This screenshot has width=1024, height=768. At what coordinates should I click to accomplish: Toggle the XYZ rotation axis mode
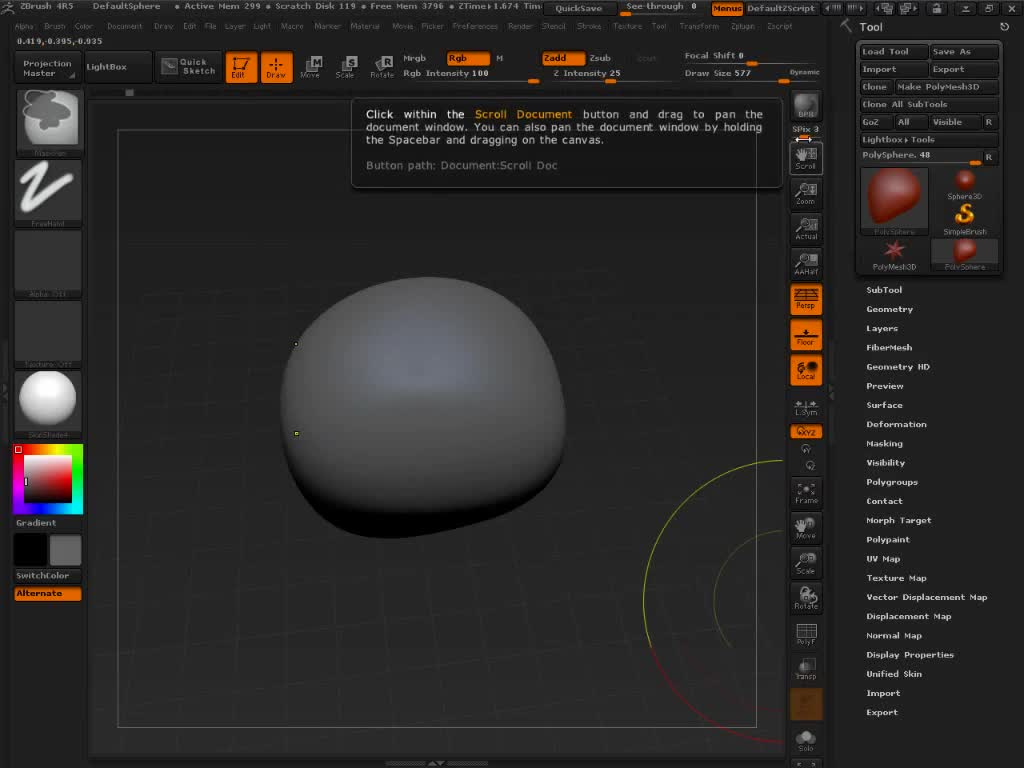[806, 432]
